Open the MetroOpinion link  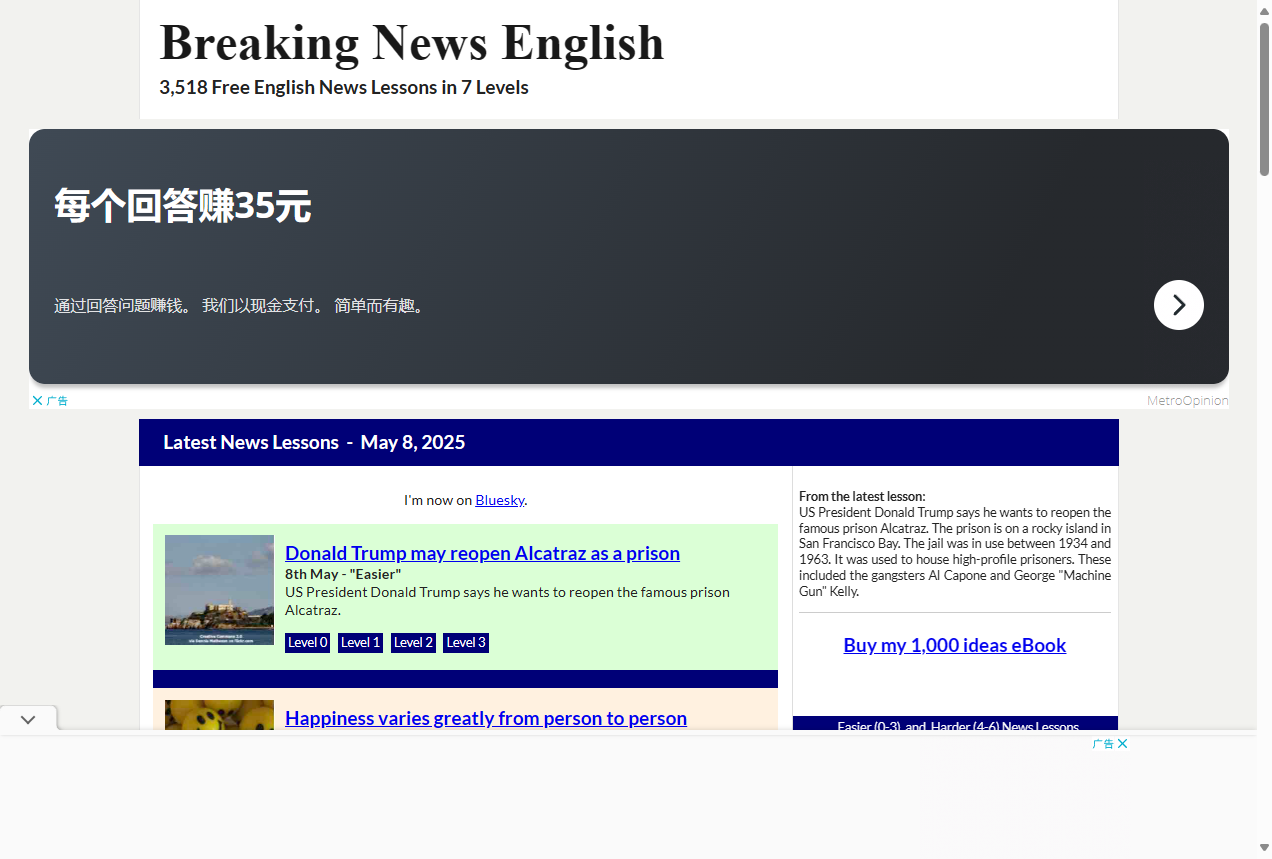[x=1187, y=400]
